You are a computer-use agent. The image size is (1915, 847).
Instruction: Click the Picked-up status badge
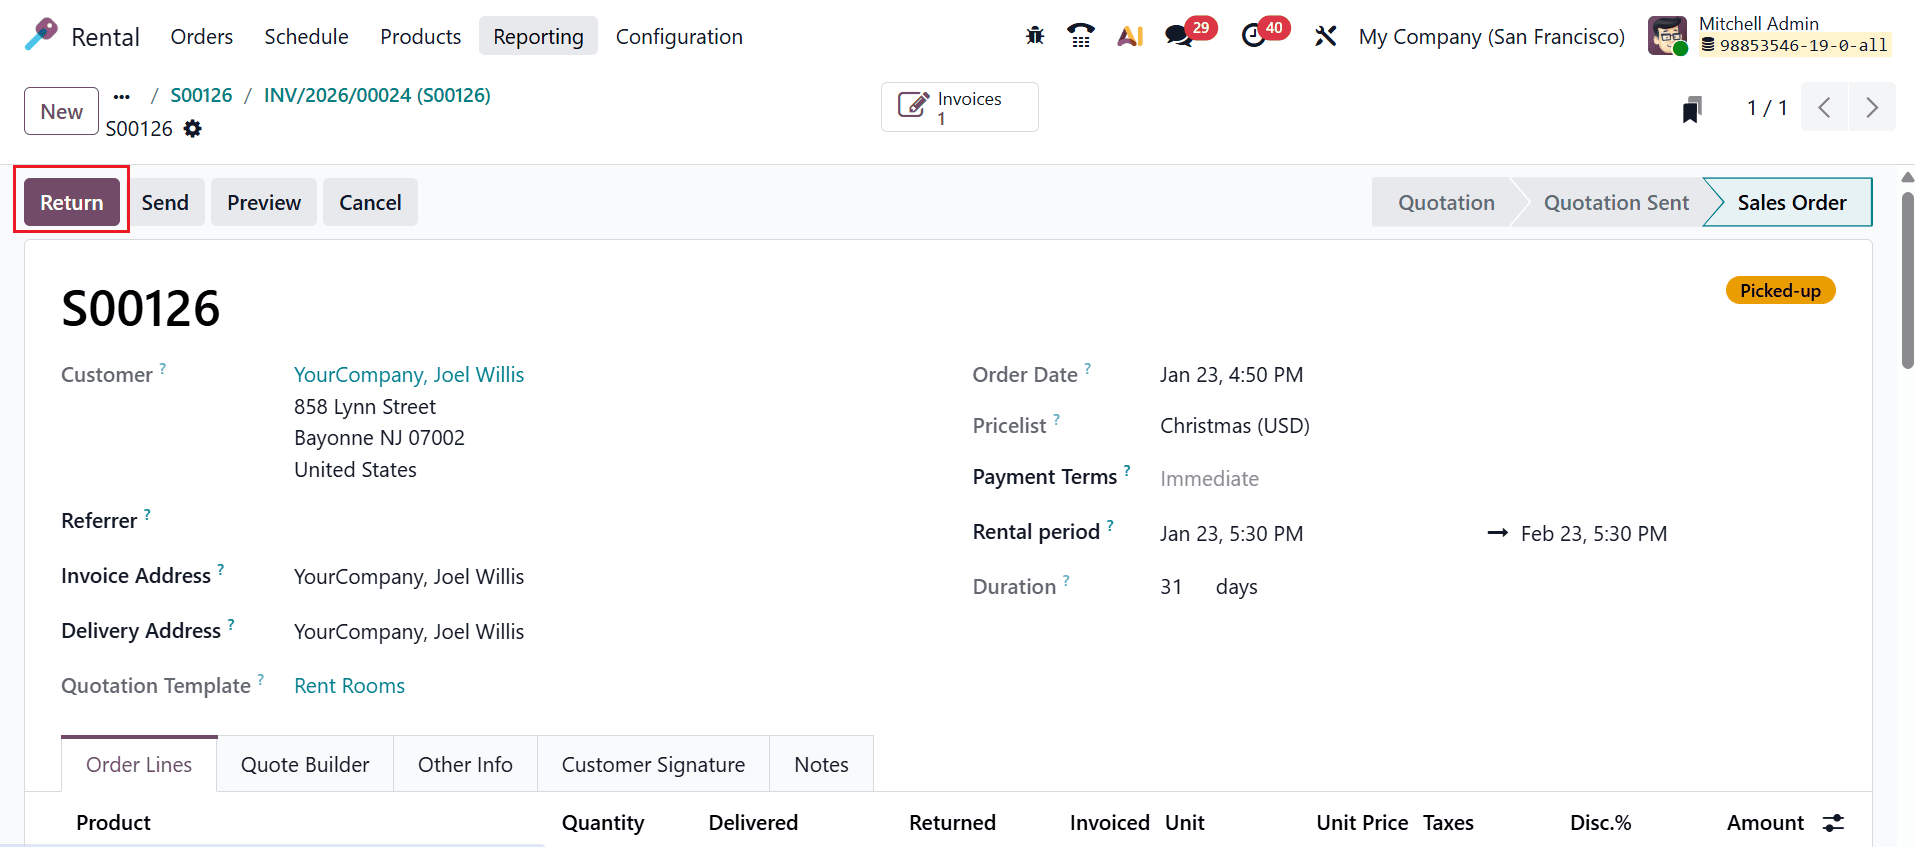pyautogui.click(x=1780, y=290)
